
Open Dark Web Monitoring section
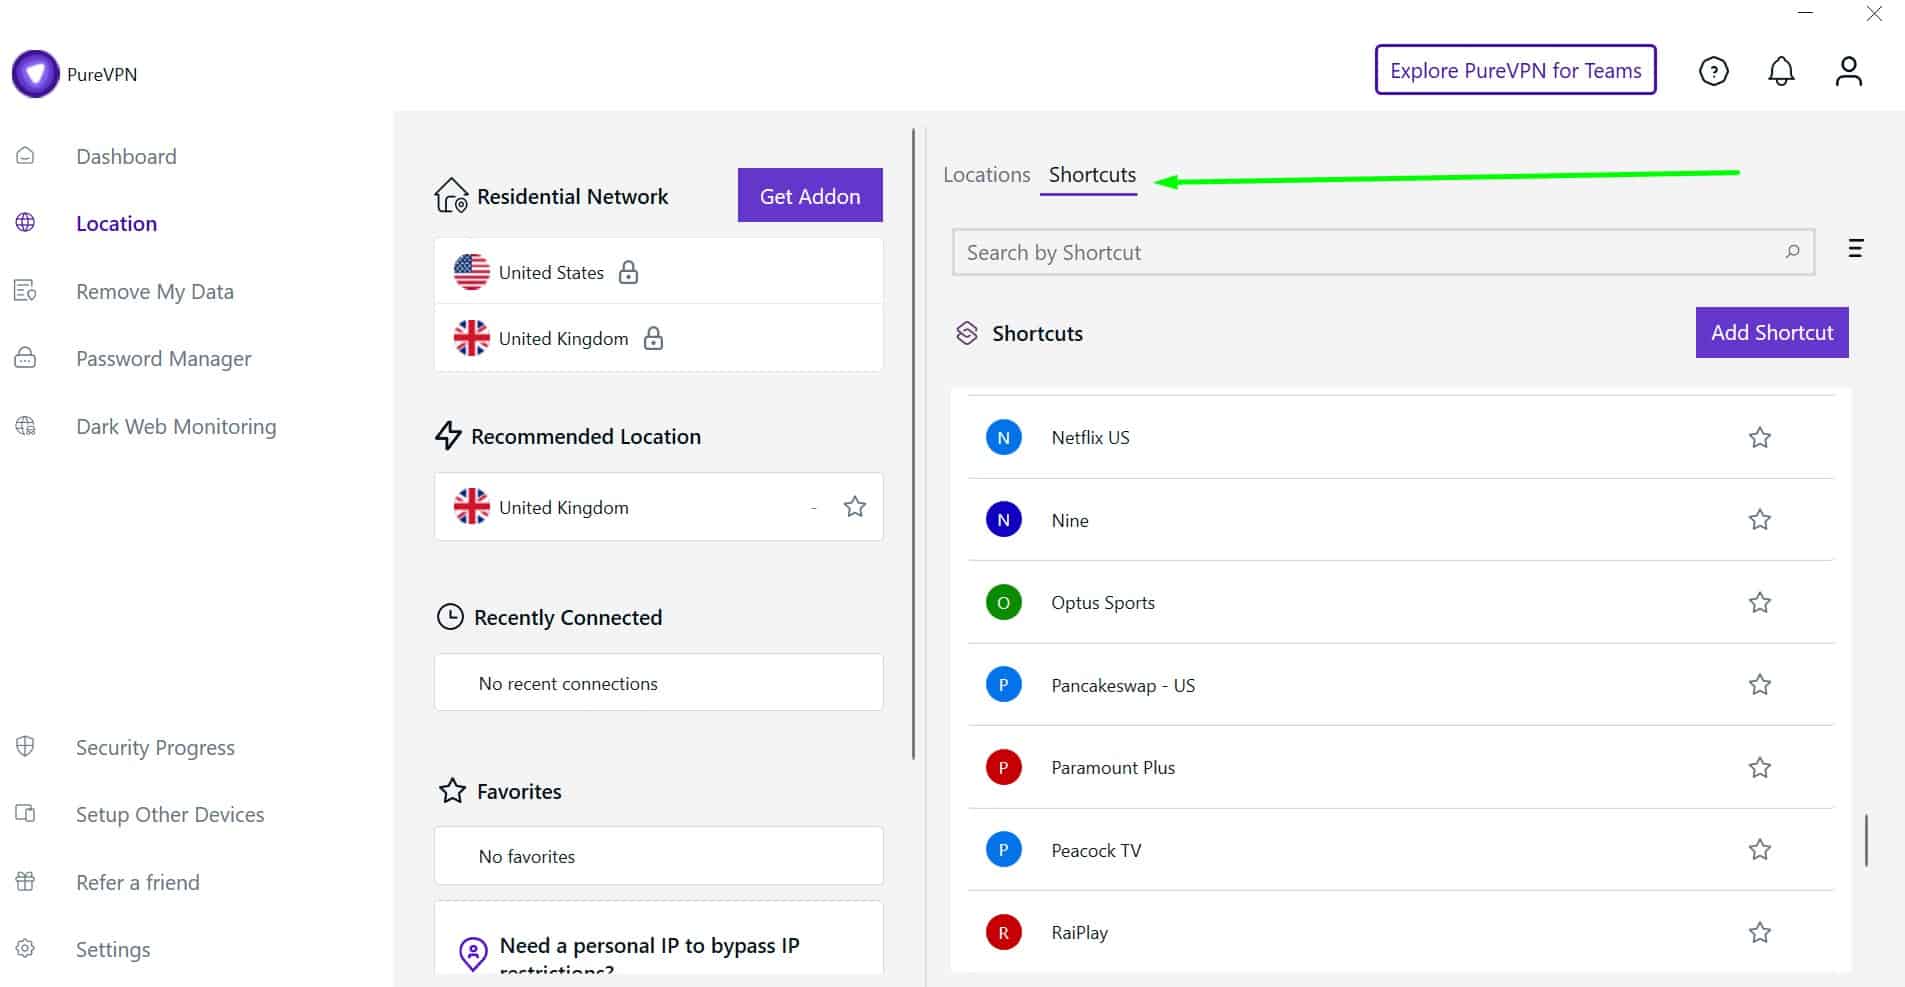[176, 426]
